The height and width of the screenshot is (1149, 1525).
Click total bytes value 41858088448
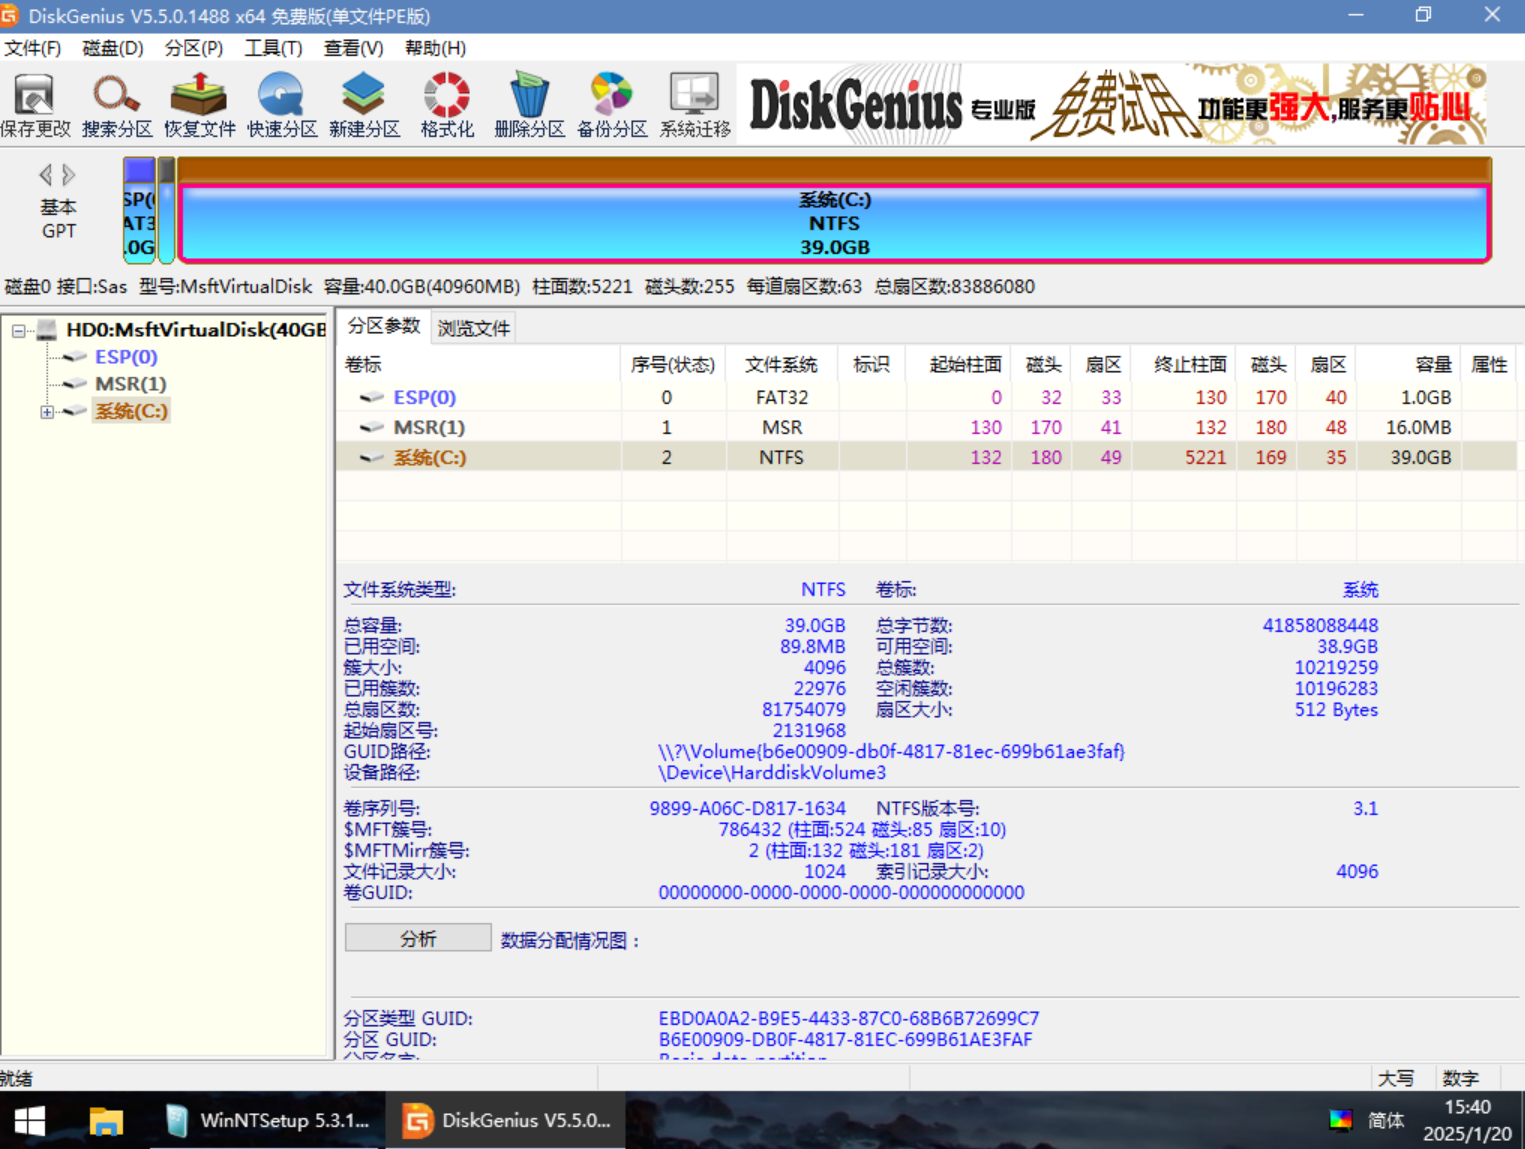(1320, 625)
